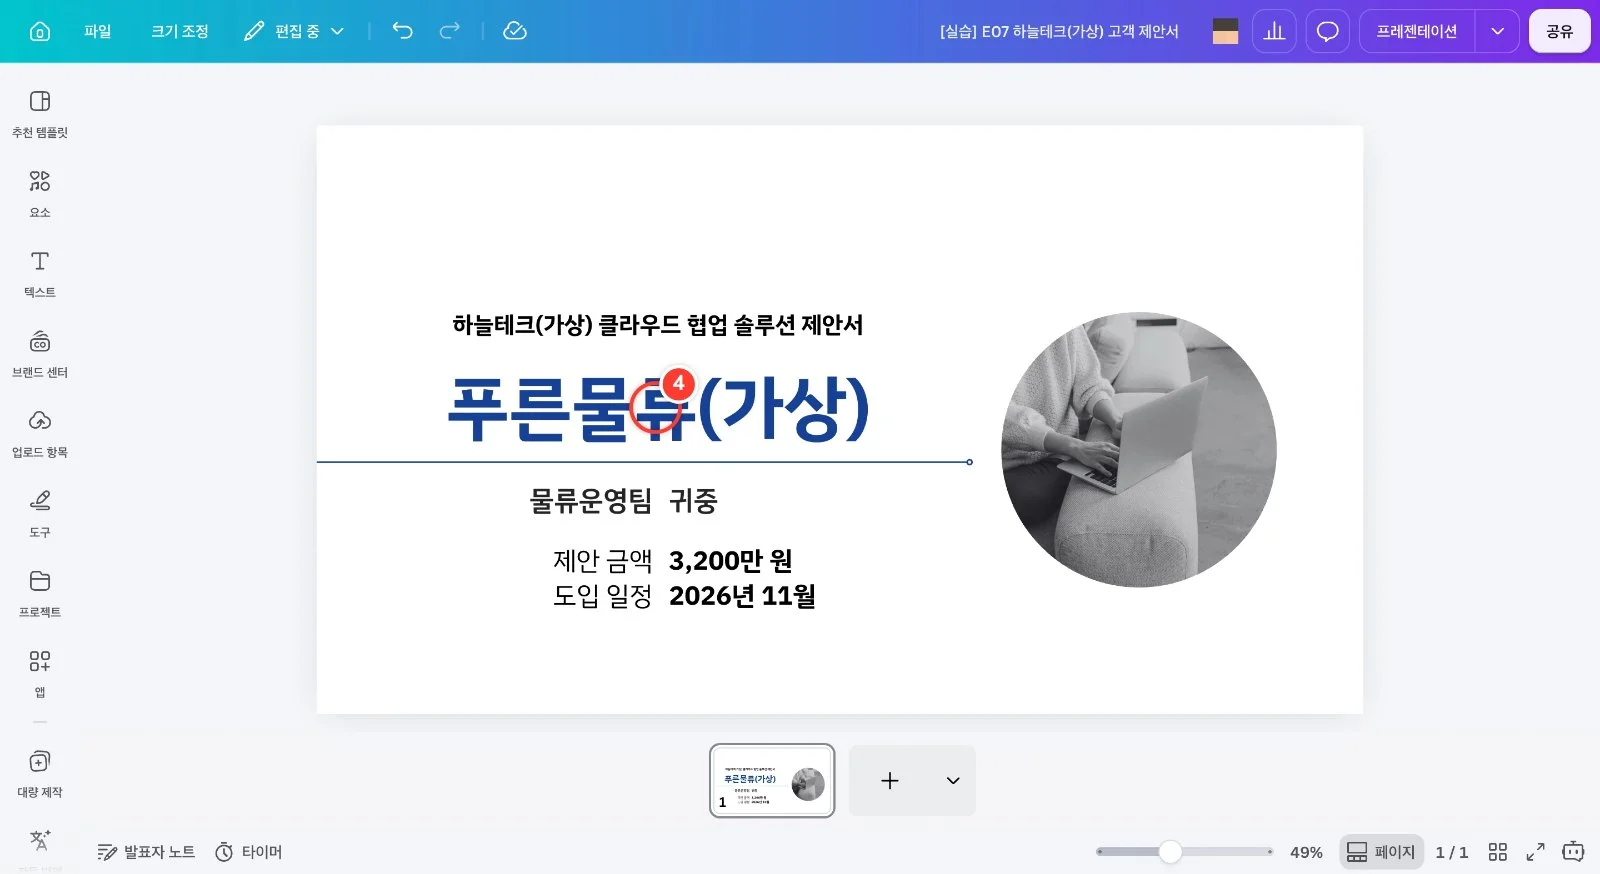This screenshot has height=874, width=1600.
Task: Check cloud save status icon
Action: click(515, 31)
